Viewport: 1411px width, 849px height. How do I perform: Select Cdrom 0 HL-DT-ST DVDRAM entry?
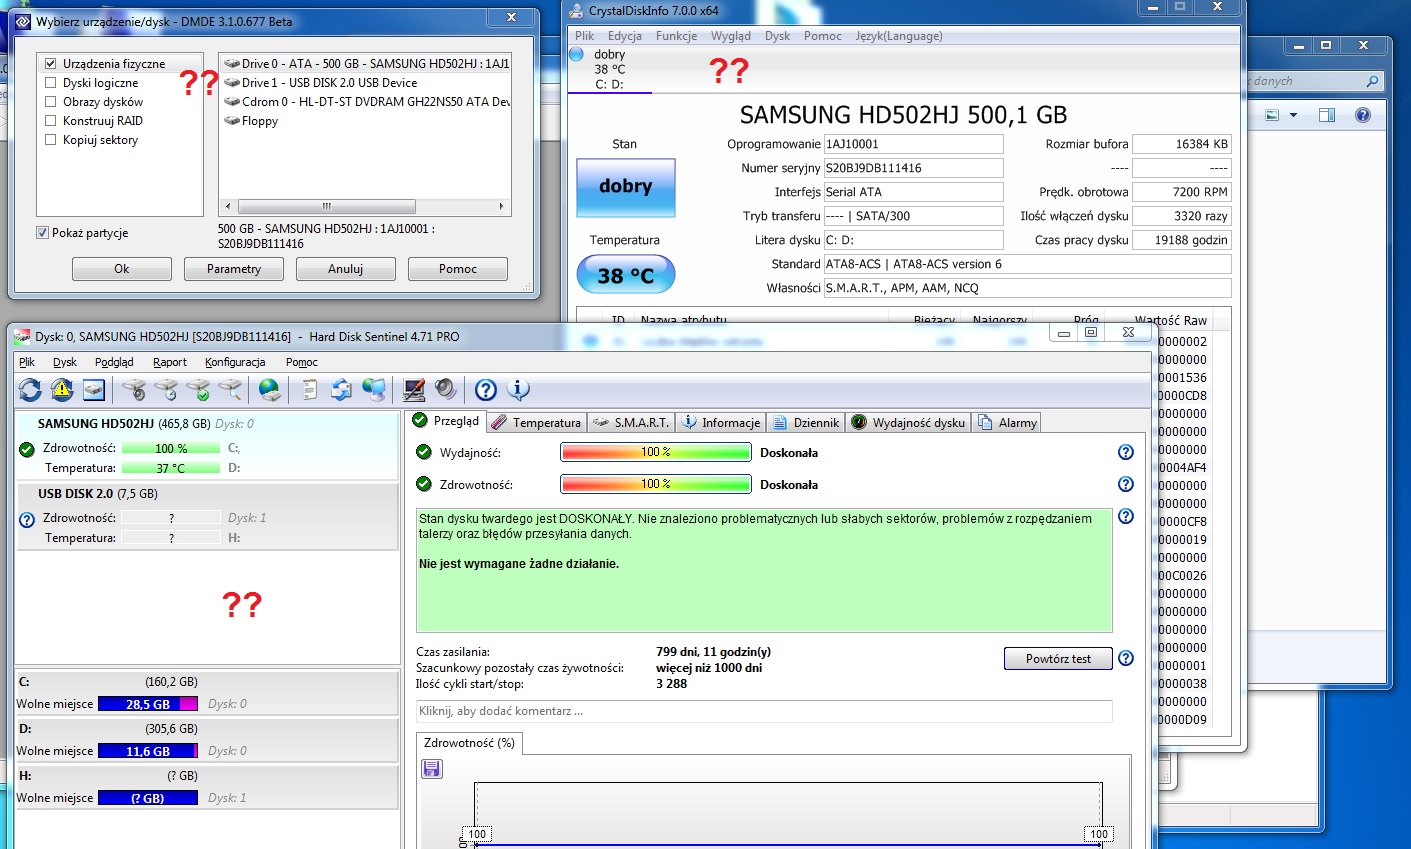366,101
